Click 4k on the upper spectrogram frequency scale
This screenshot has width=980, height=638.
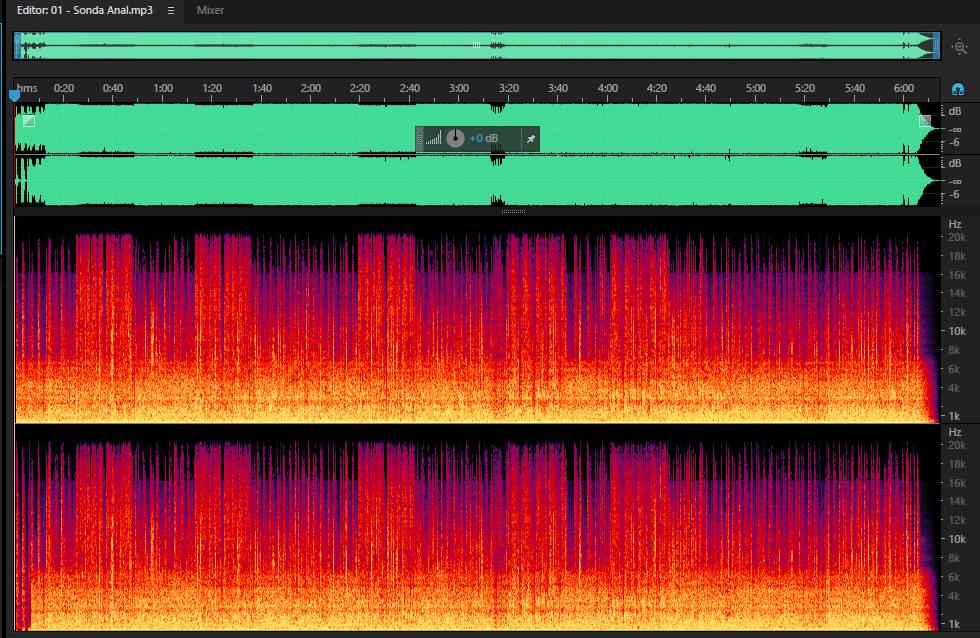pos(954,388)
